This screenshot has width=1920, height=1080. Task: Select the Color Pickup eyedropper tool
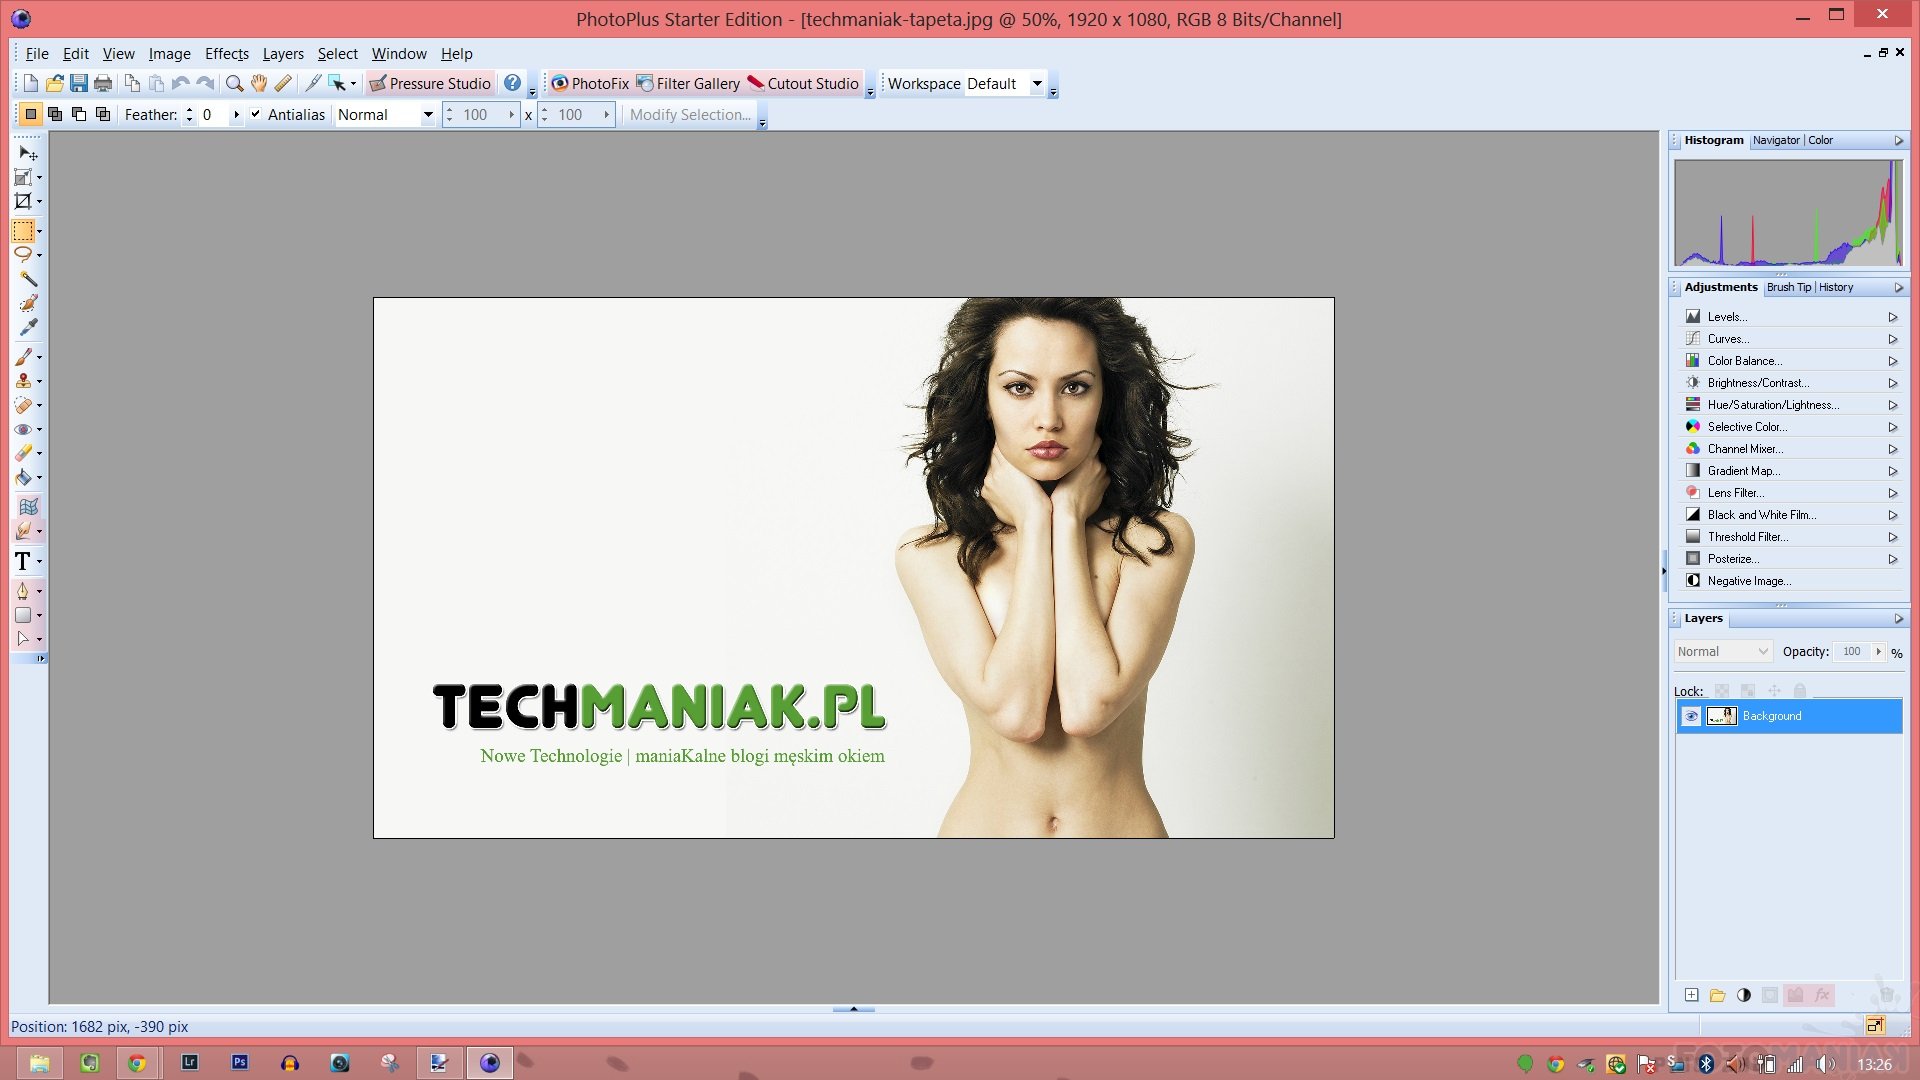click(27, 327)
